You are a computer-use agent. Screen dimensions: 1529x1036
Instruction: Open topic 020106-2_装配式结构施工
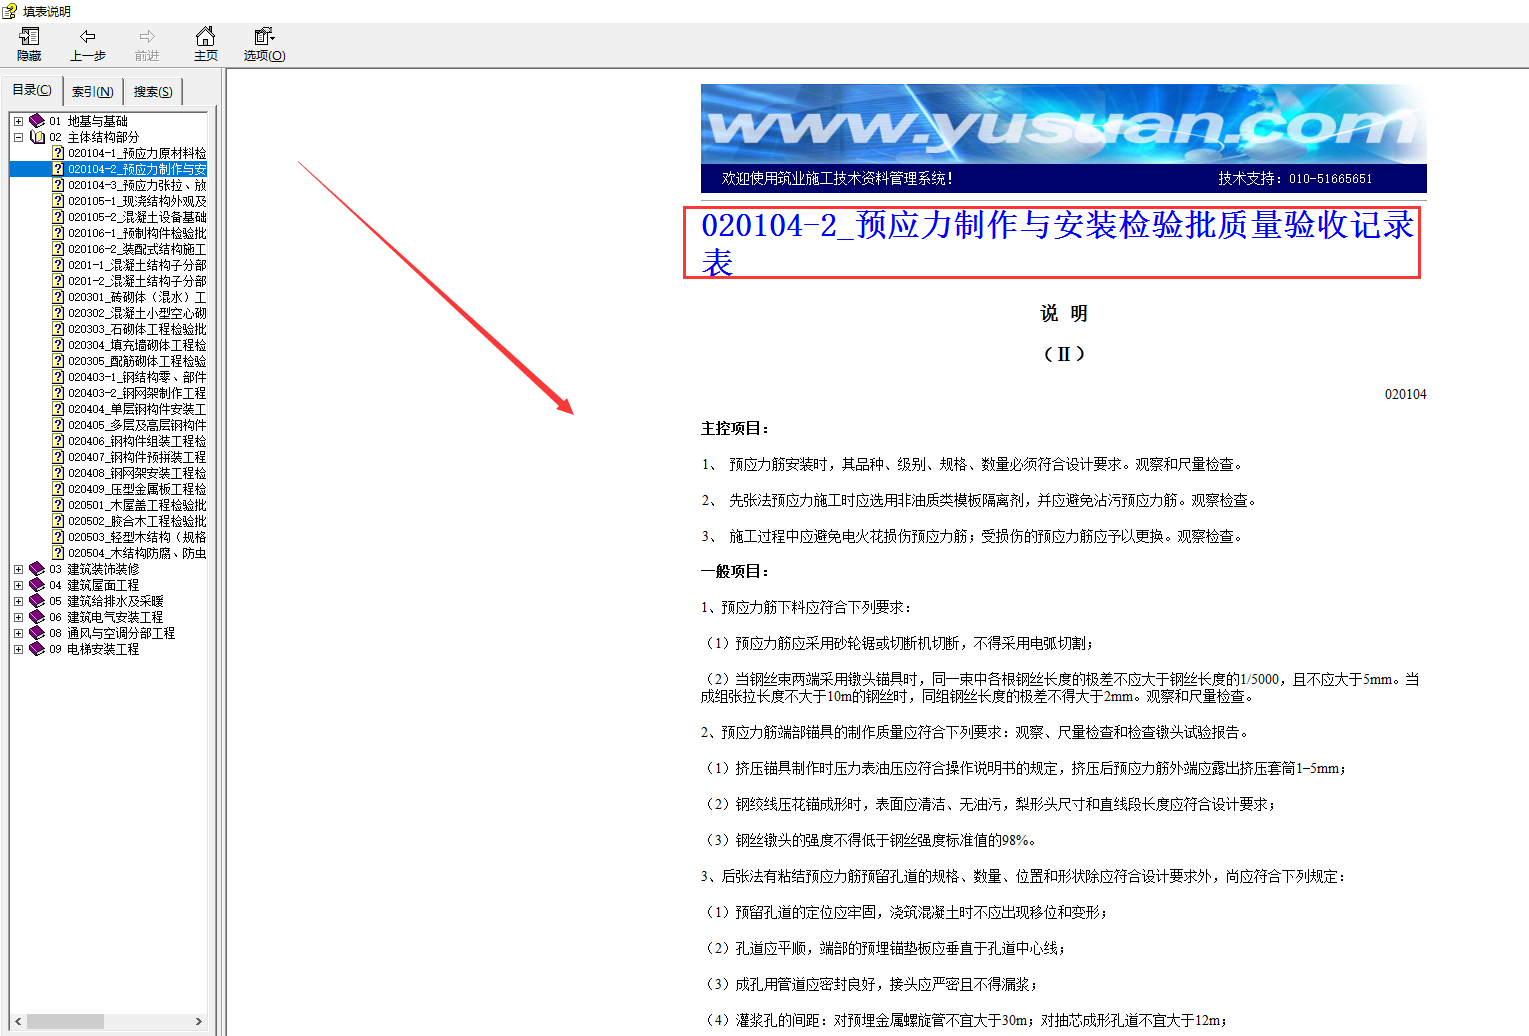(x=137, y=249)
